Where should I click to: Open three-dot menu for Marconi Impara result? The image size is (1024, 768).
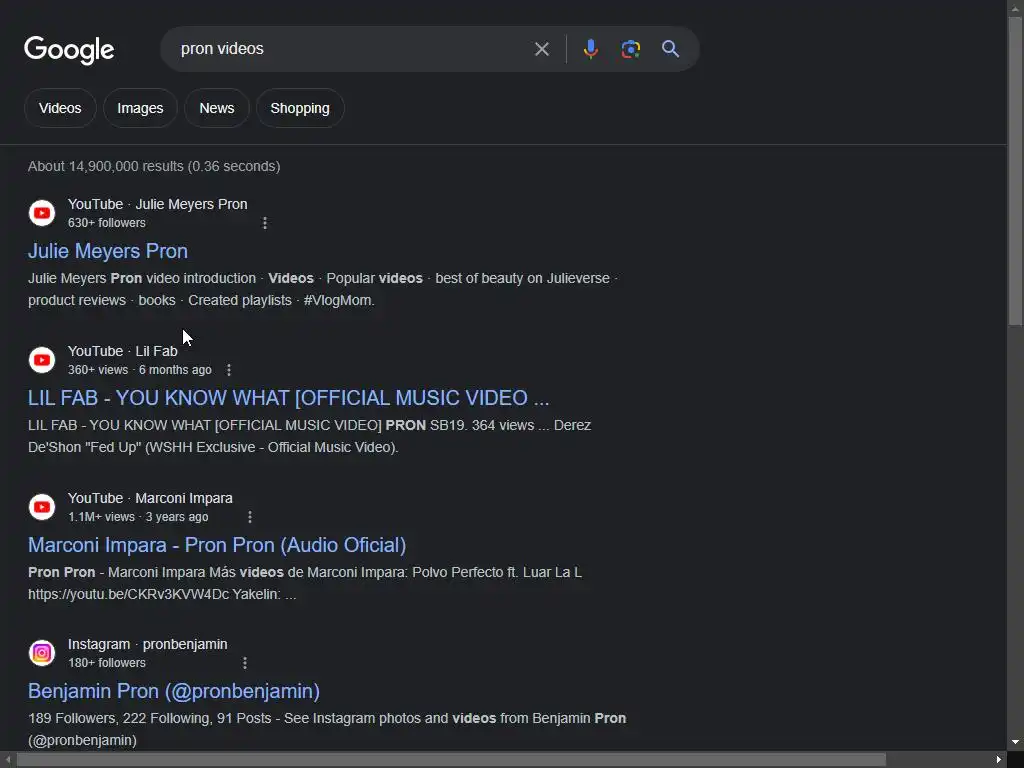click(x=249, y=517)
